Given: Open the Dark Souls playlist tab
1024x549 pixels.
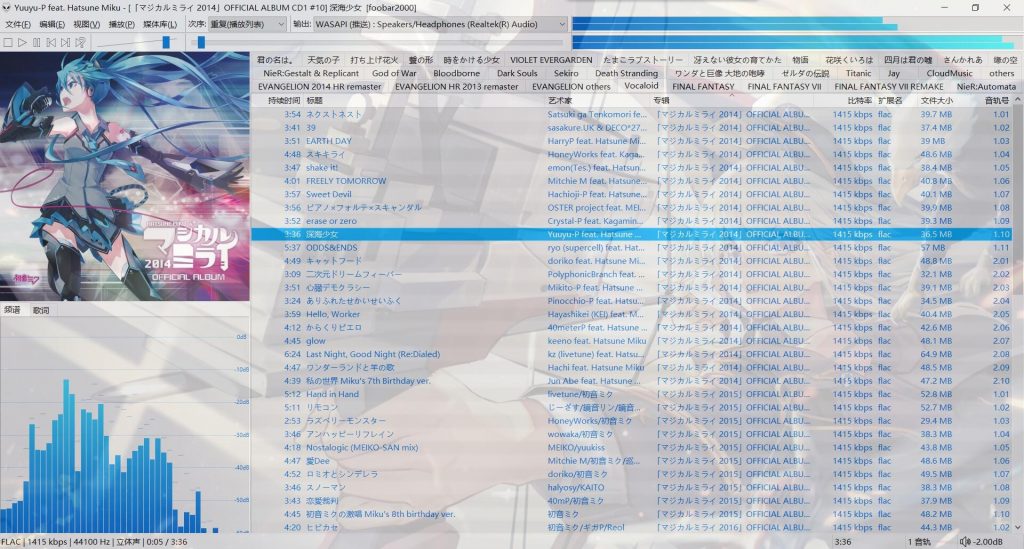Looking at the screenshot, I should click(517, 73).
